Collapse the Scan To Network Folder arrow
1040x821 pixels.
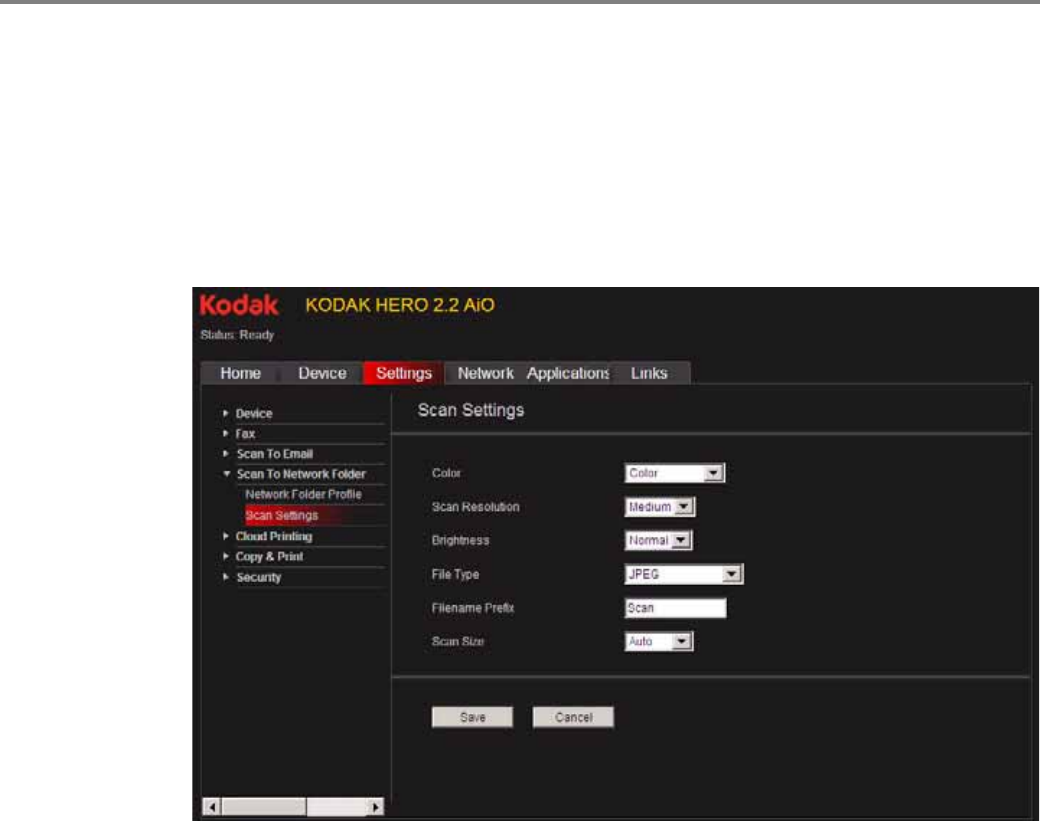coord(226,474)
